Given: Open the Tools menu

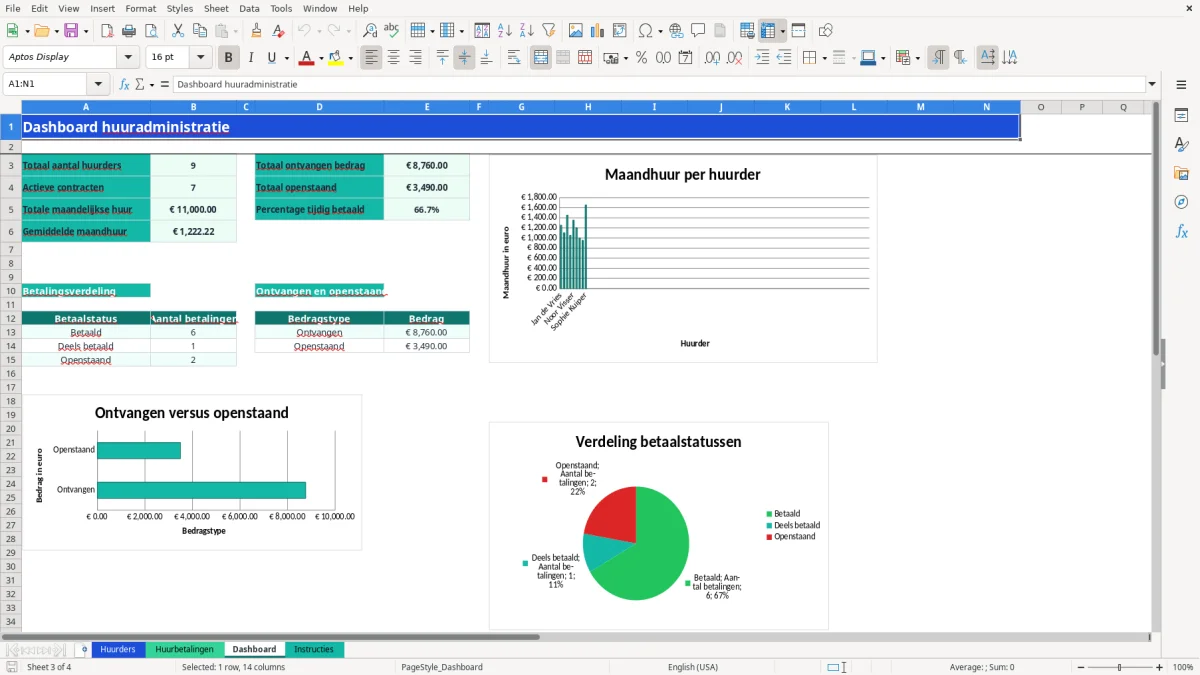Looking at the screenshot, I should pyautogui.click(x=281, y=8).
